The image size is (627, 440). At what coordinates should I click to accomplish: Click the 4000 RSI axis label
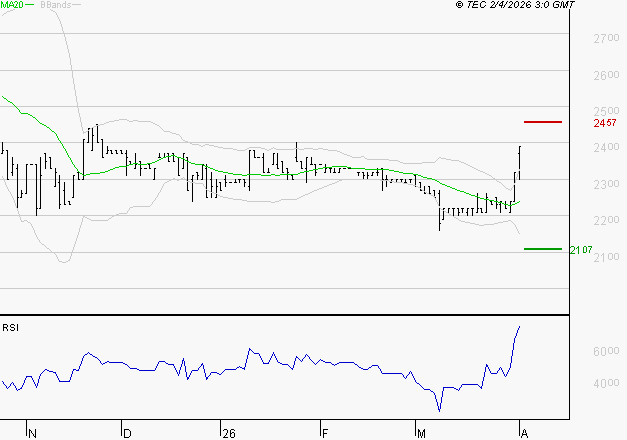(x=606, y=384)
